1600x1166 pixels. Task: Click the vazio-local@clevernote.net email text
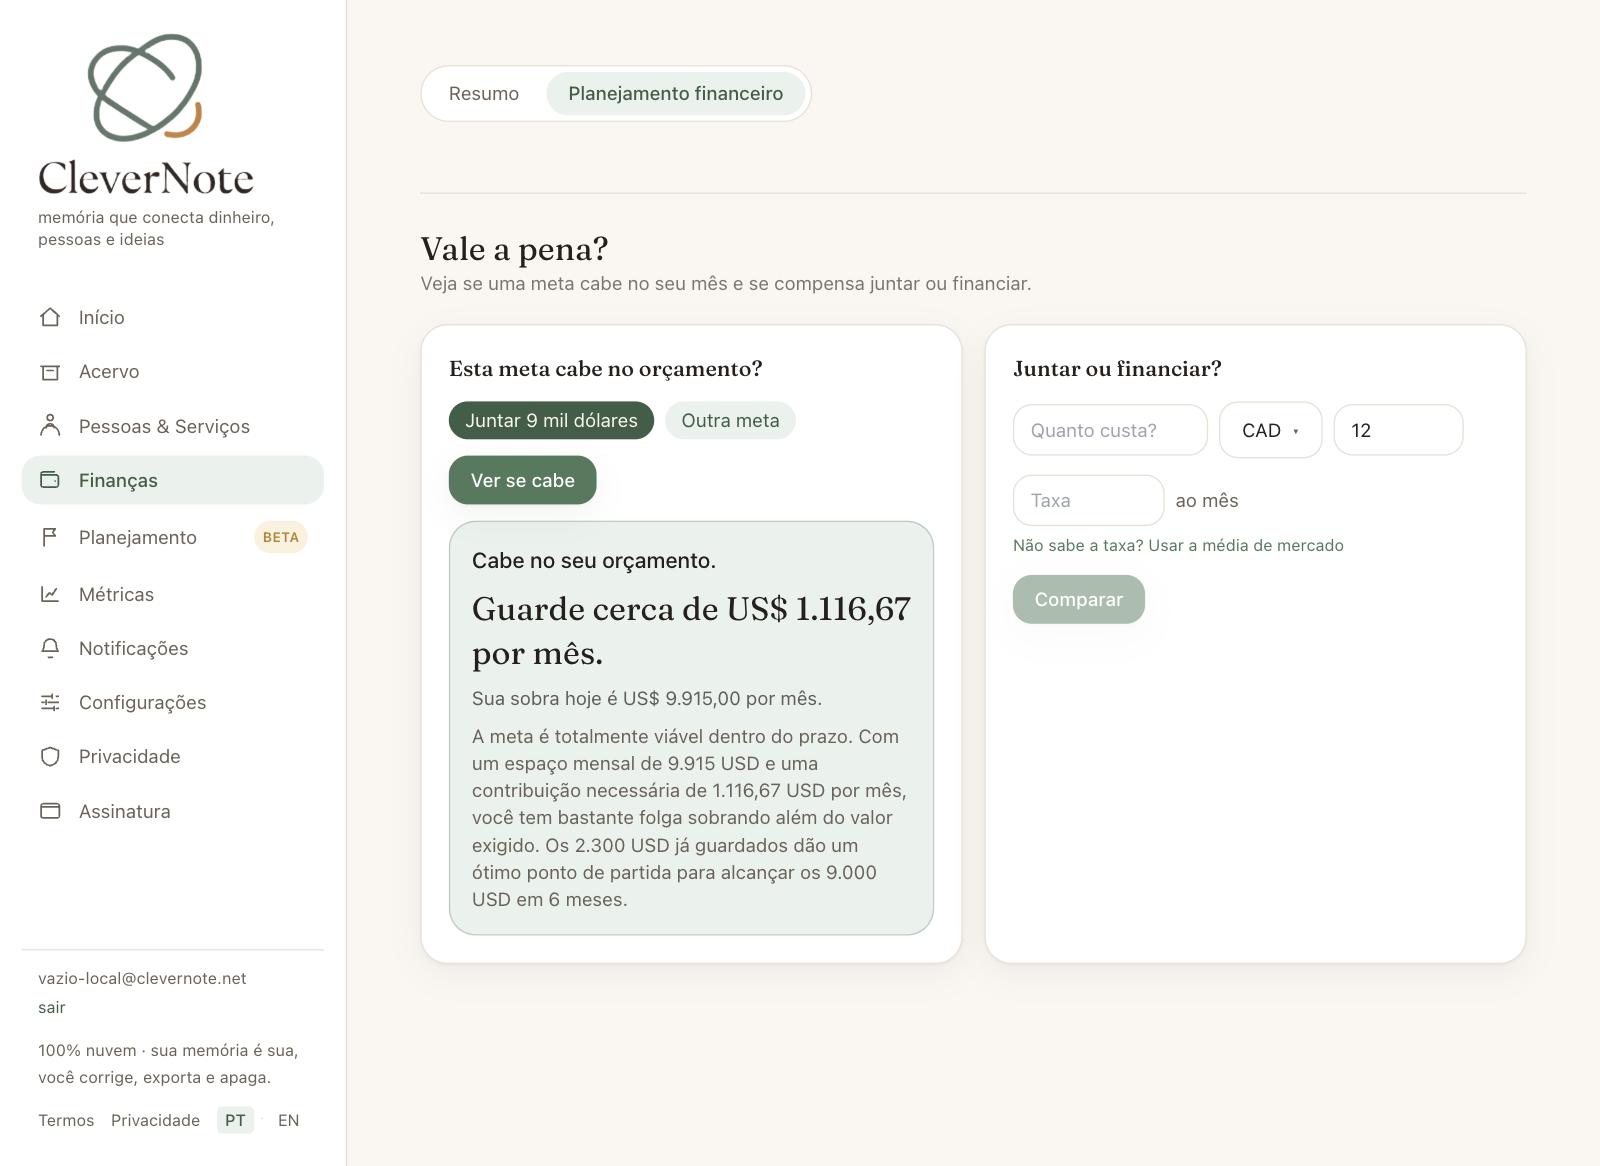142,978
